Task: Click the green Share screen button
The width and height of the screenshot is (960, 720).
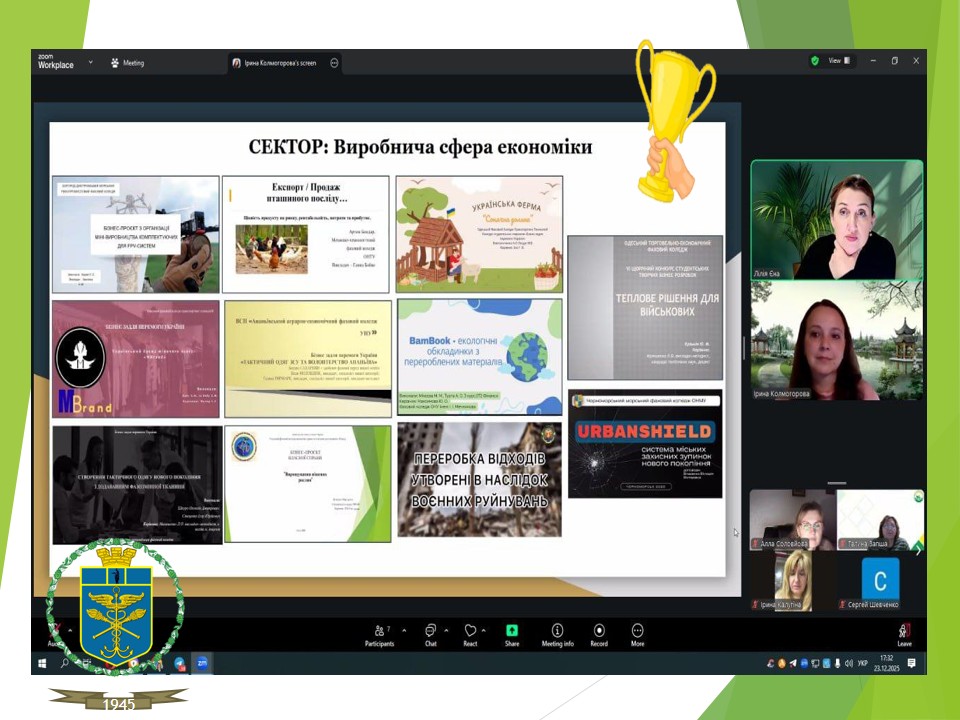Action: pyautogui.click(x=512, y=632)
